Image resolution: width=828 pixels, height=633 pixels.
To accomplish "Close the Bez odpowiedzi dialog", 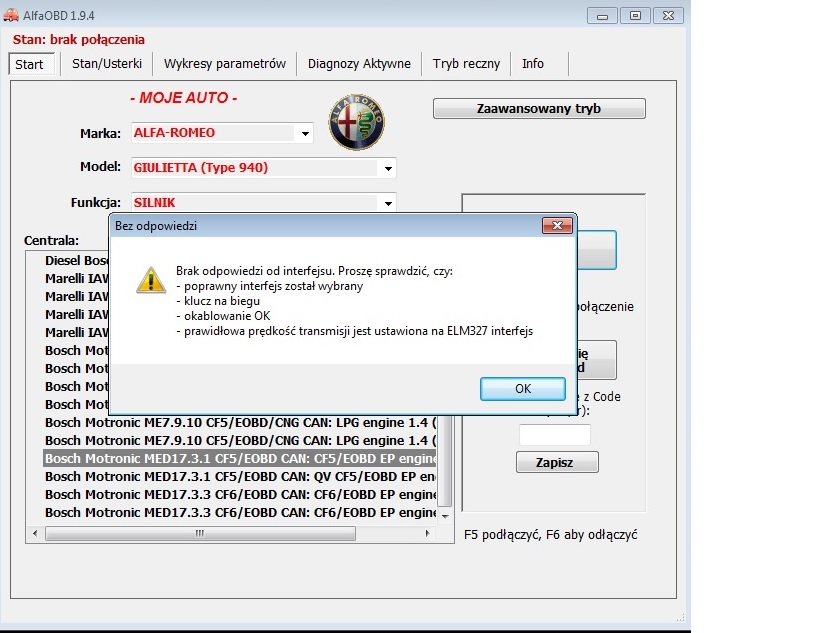I will coord(557,225).
